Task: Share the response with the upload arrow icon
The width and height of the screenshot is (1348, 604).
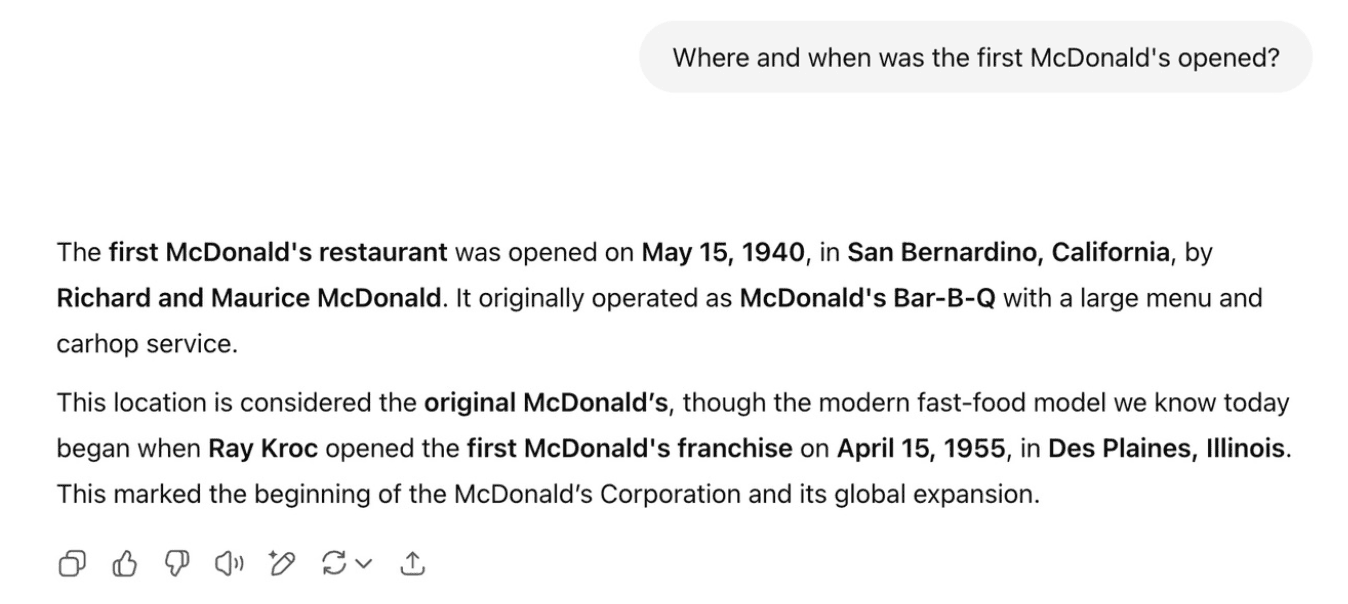Action: pyautogui.click(x=412, y=565)
